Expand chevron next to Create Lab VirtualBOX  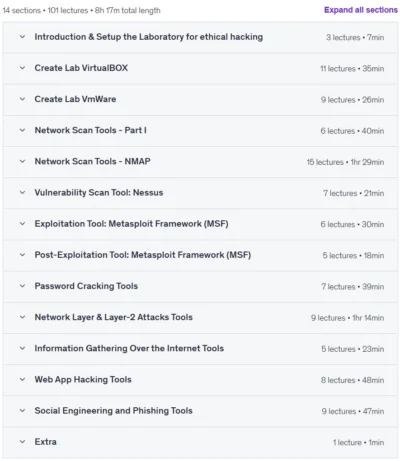coord(22,68)
